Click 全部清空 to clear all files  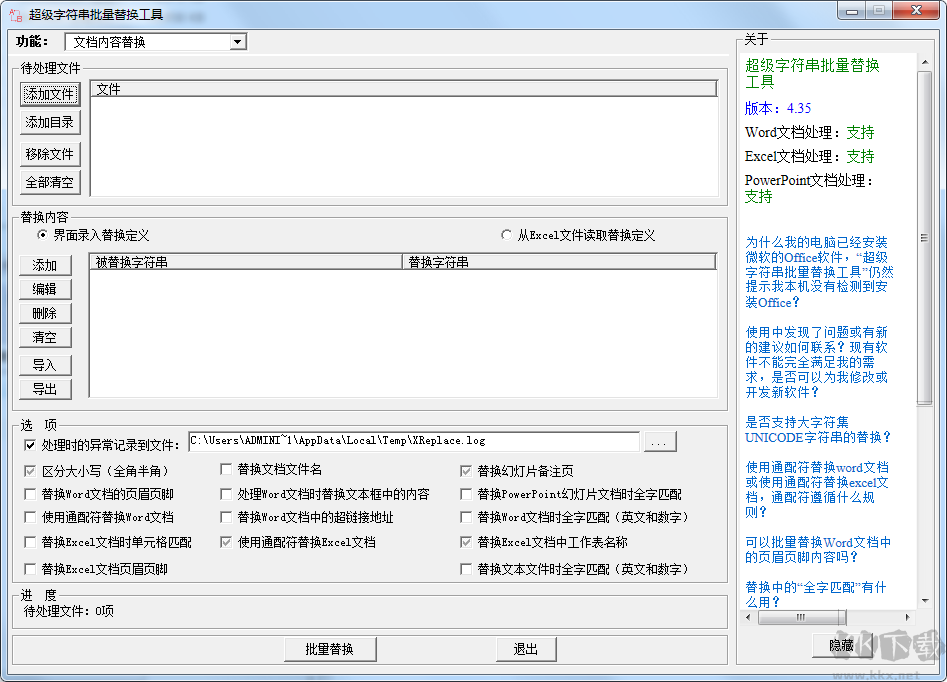point(49,182)
